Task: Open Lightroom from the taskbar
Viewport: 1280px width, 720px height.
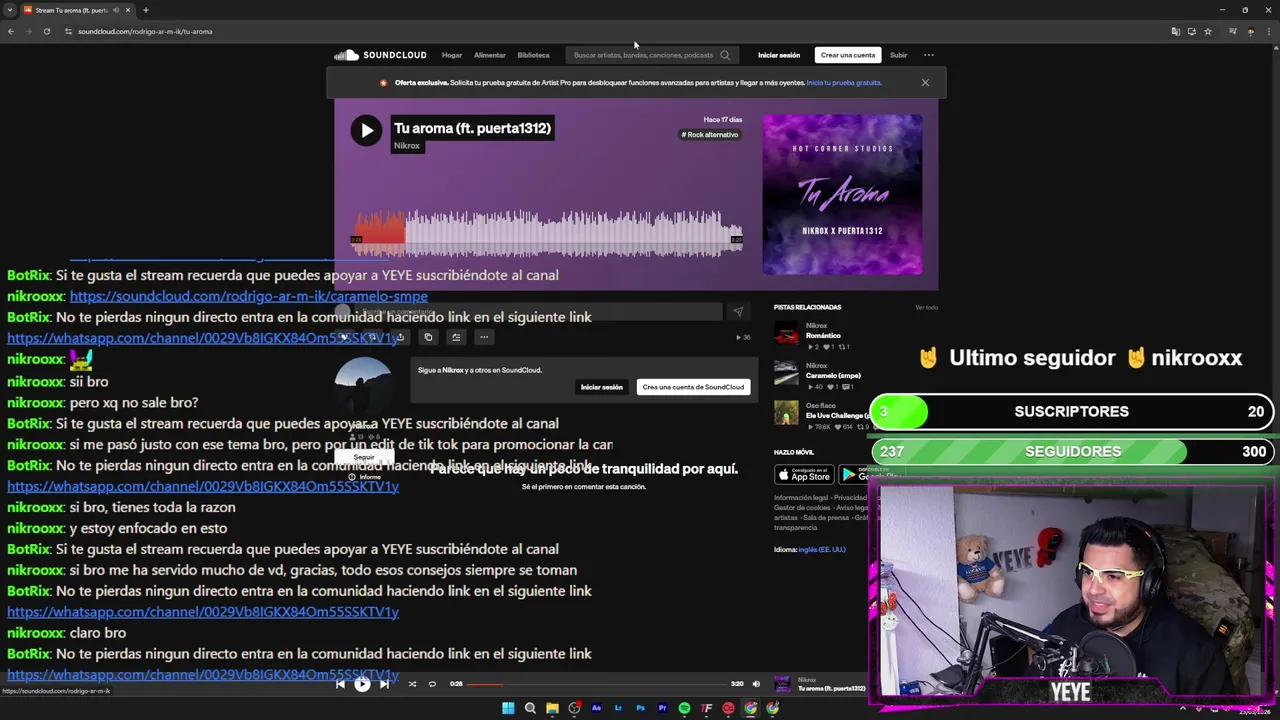Action: pyautogui.click(x=618, y=708)
